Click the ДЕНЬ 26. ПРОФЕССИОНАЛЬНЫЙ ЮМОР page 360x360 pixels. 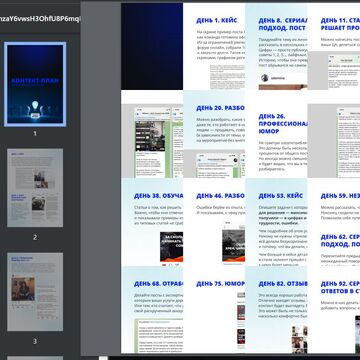(x=276, y=134)
